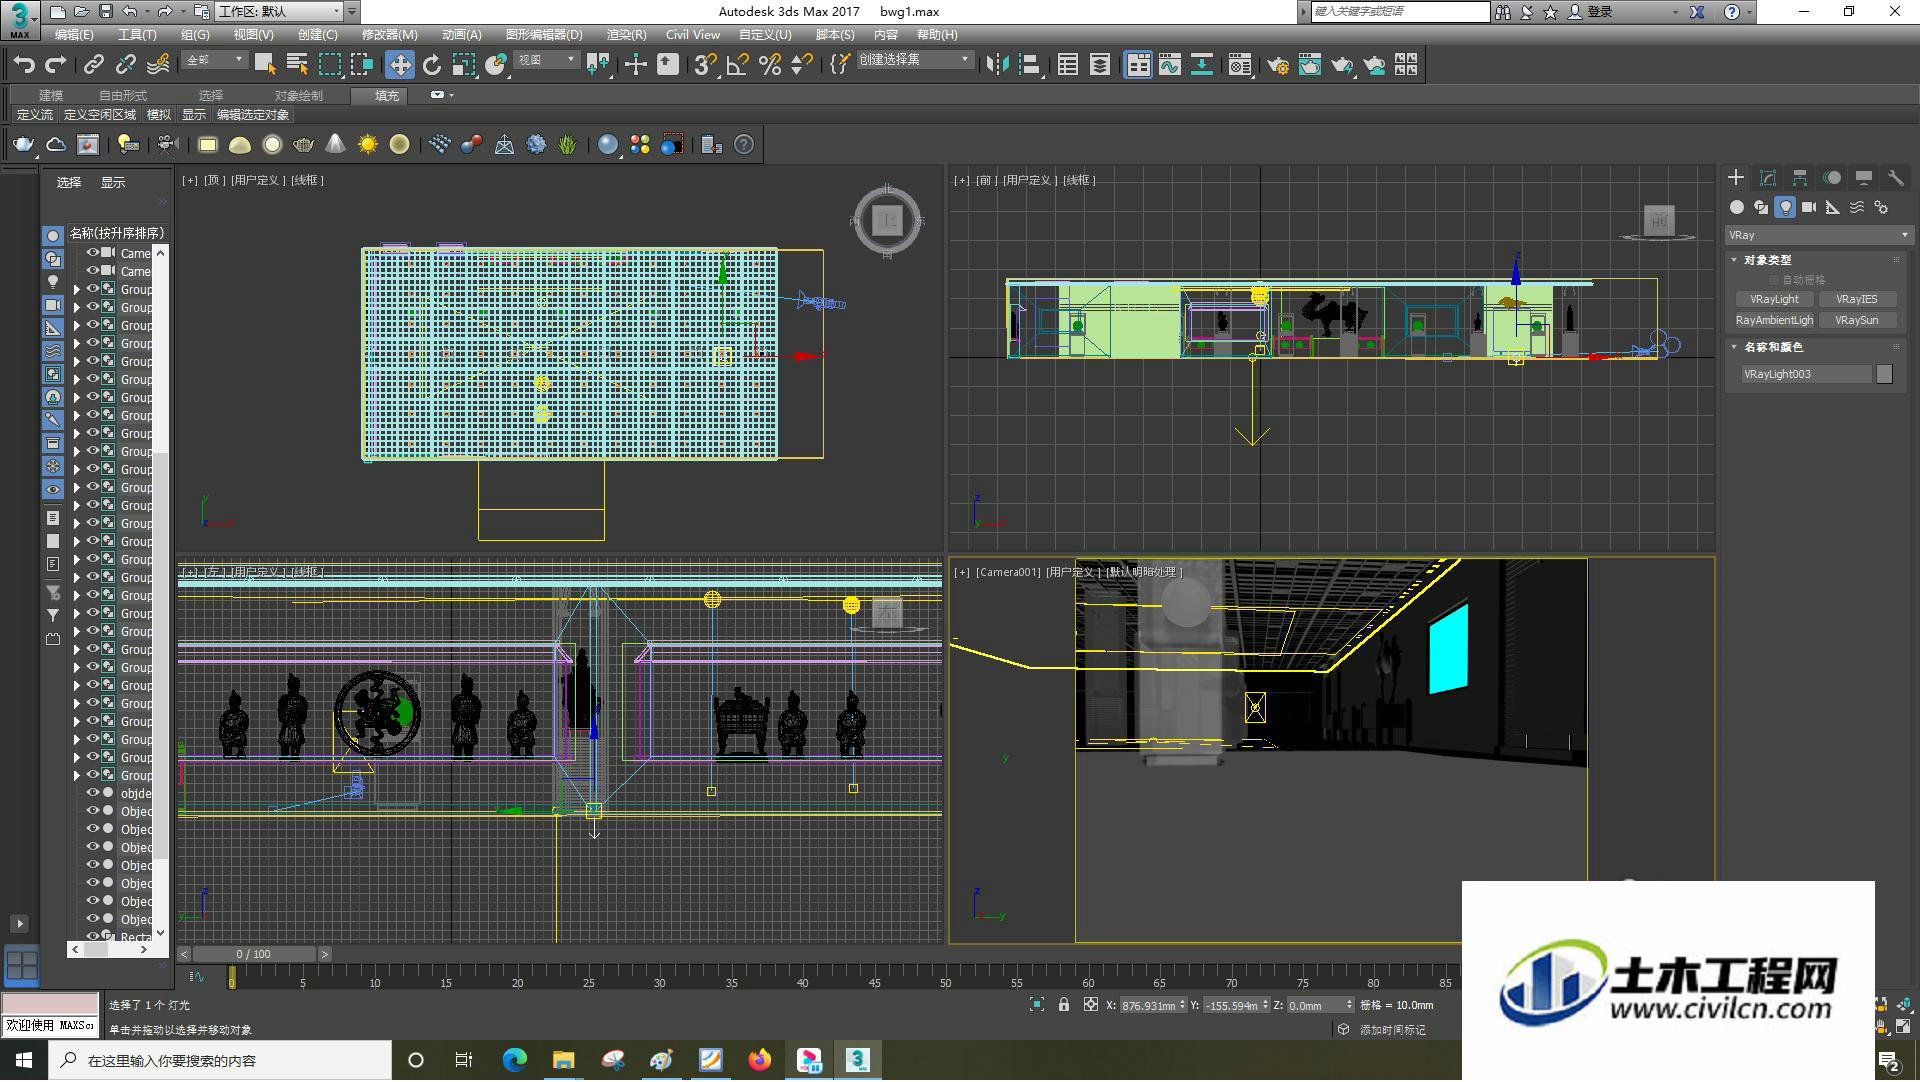Click the RayAmbientLigh button
The width and height of the screenshot is (1920, 1082).
coord(1774,321)
